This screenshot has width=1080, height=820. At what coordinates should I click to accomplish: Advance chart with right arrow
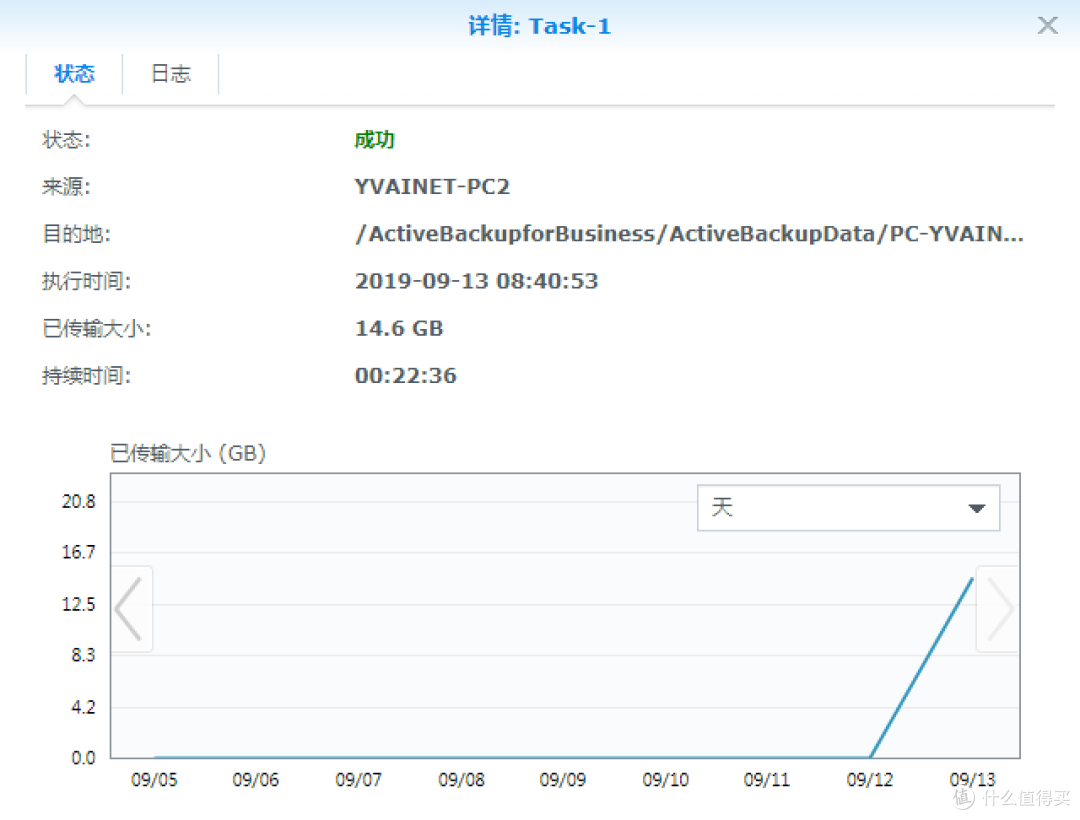coord(998,608)
